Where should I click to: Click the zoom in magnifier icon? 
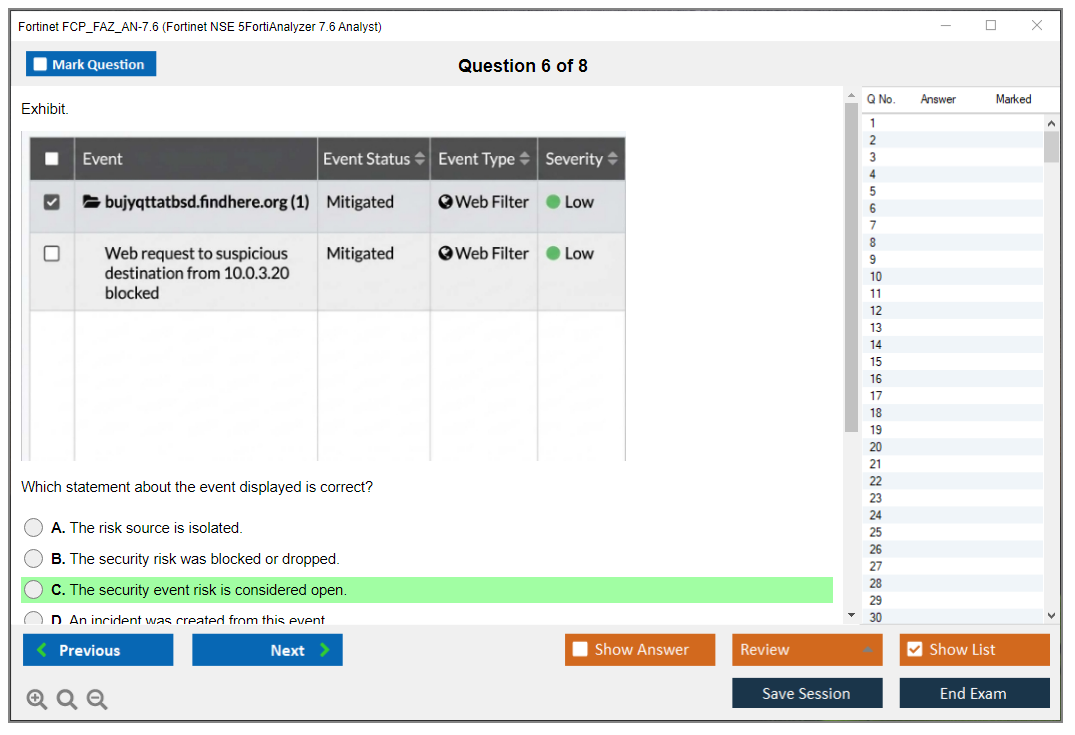point(36,699)
